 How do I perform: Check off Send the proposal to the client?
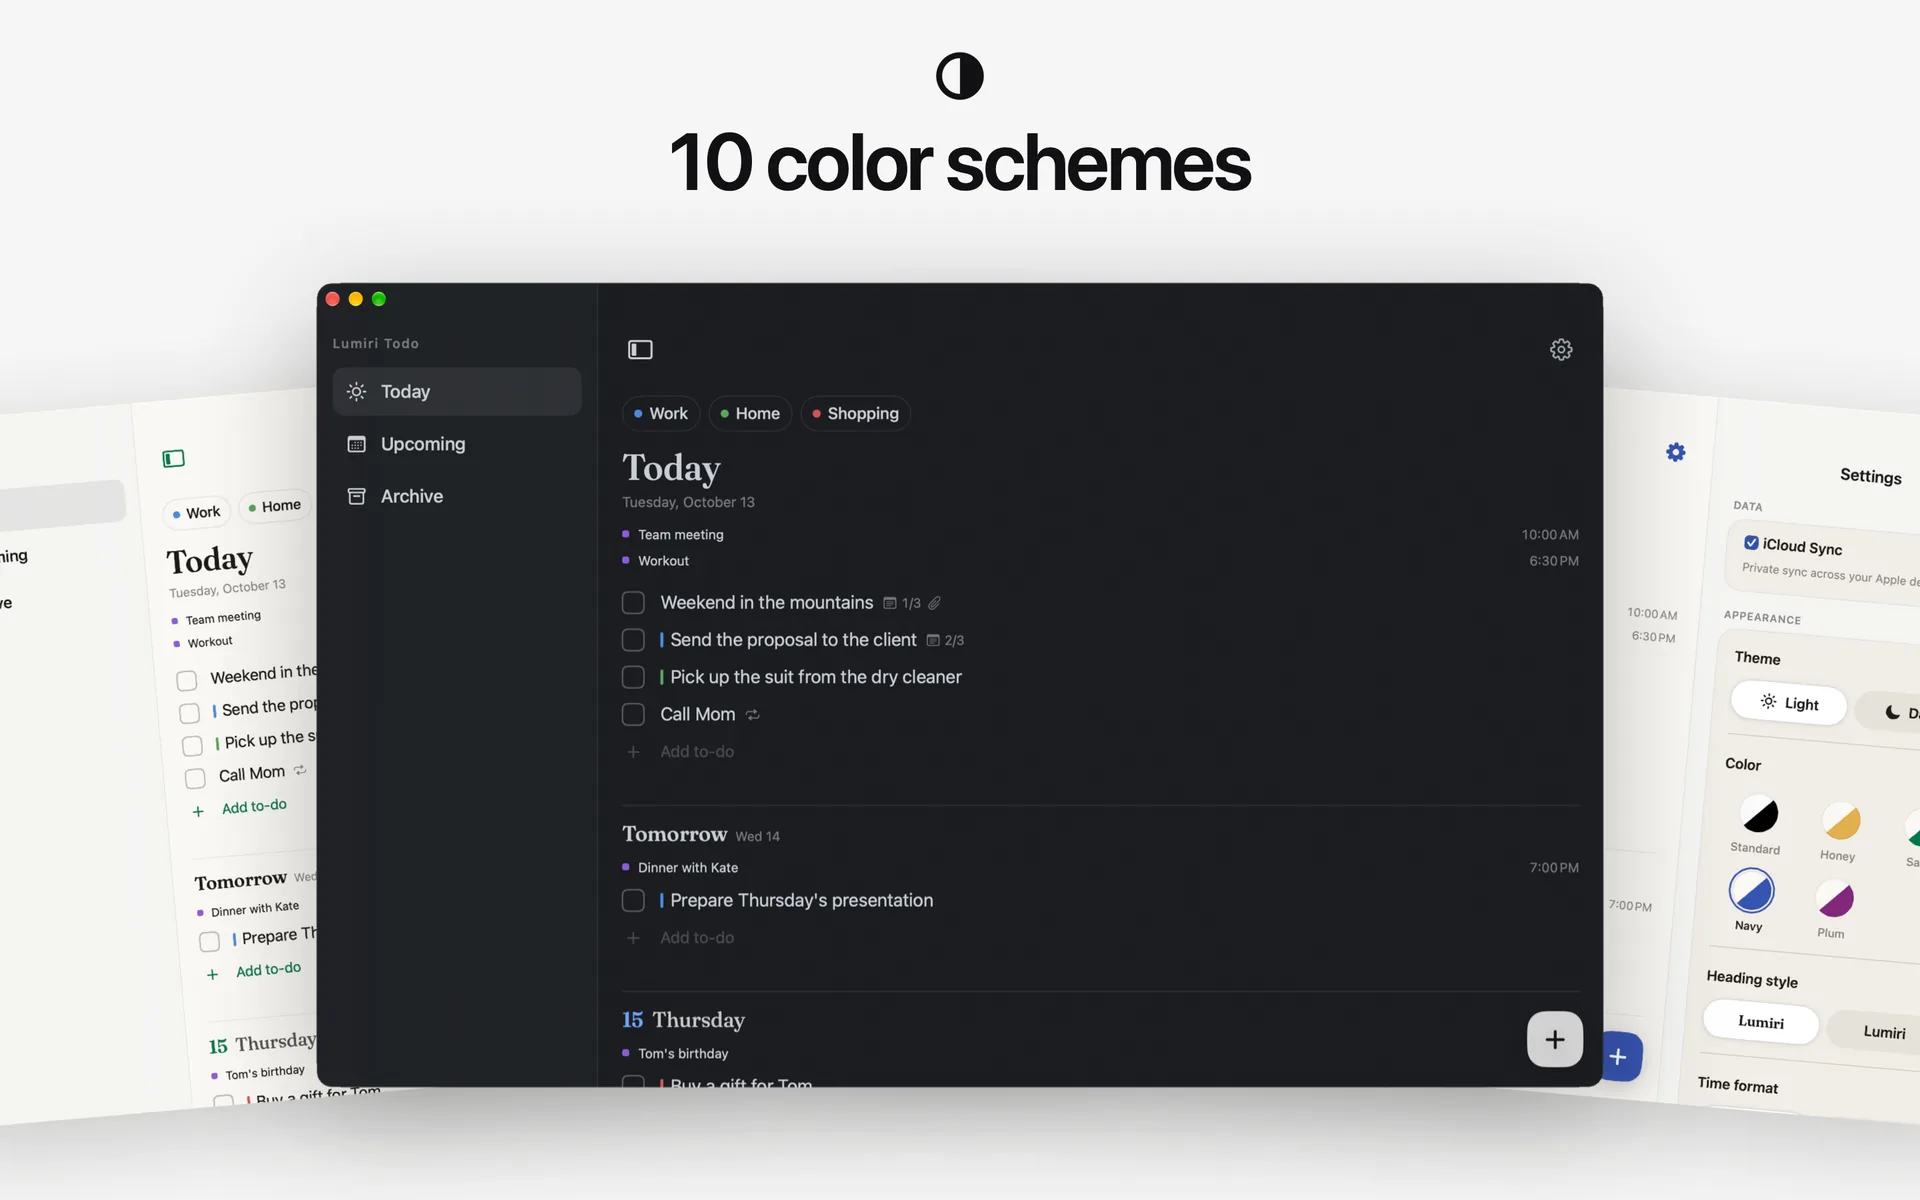[x=633, y=640]
